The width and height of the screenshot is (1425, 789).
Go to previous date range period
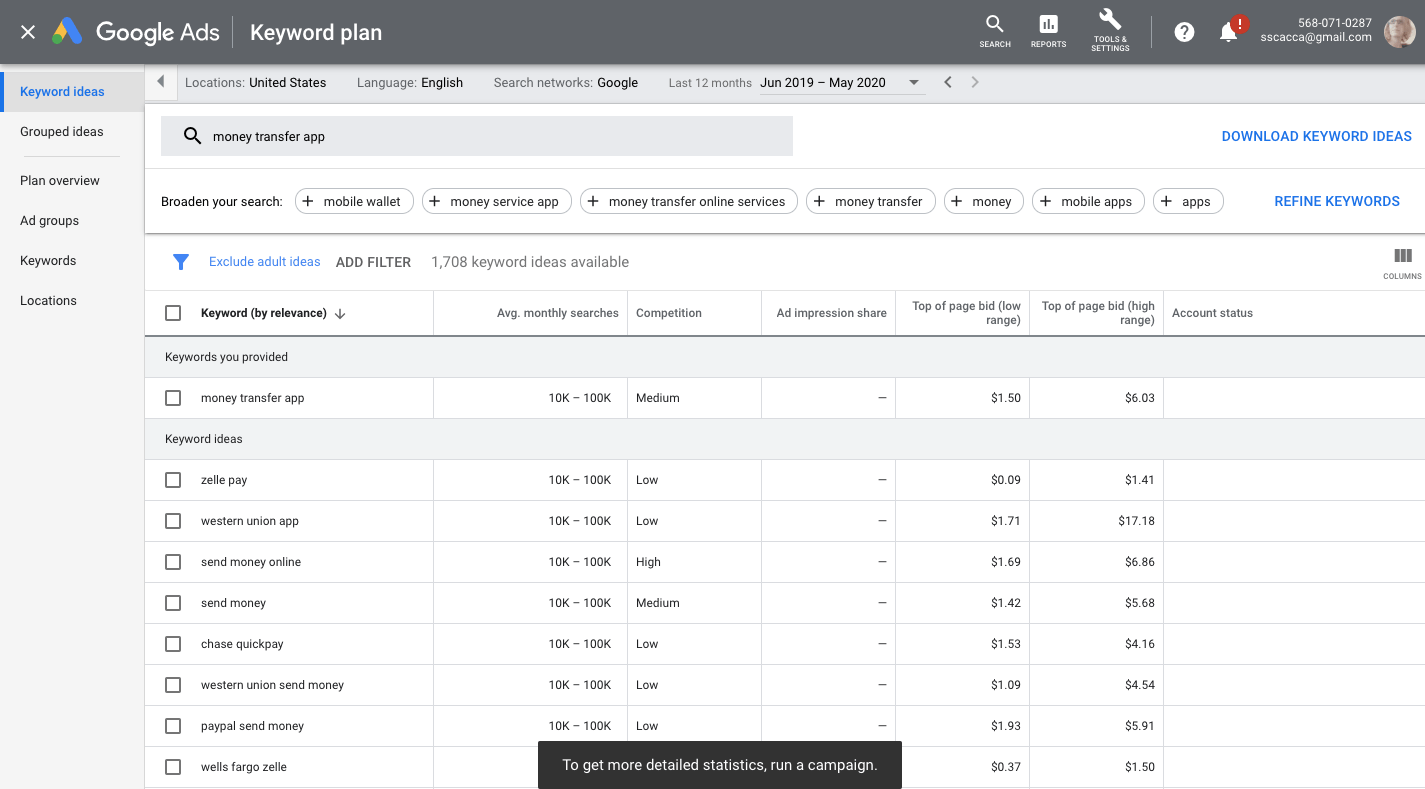point(948,83)
